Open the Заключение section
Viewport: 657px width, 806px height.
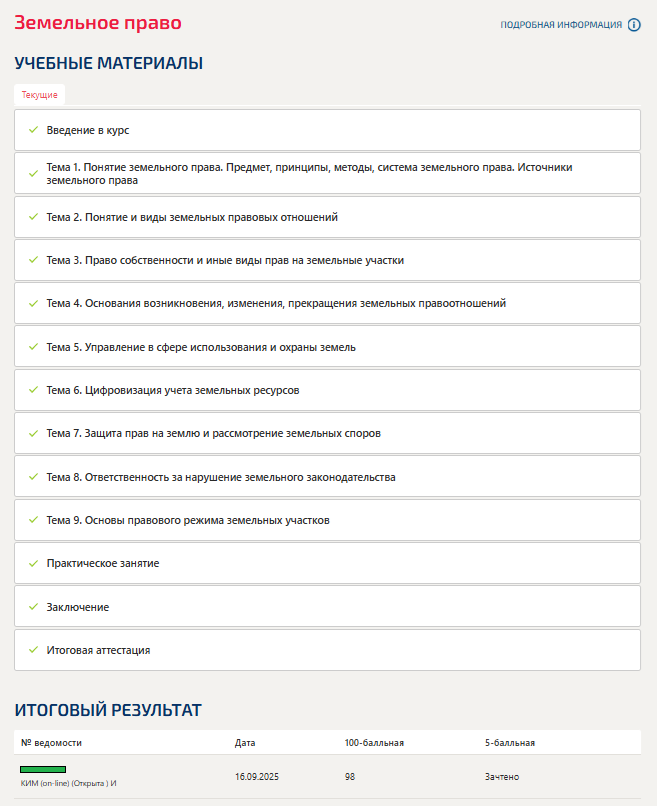point(78,607)
